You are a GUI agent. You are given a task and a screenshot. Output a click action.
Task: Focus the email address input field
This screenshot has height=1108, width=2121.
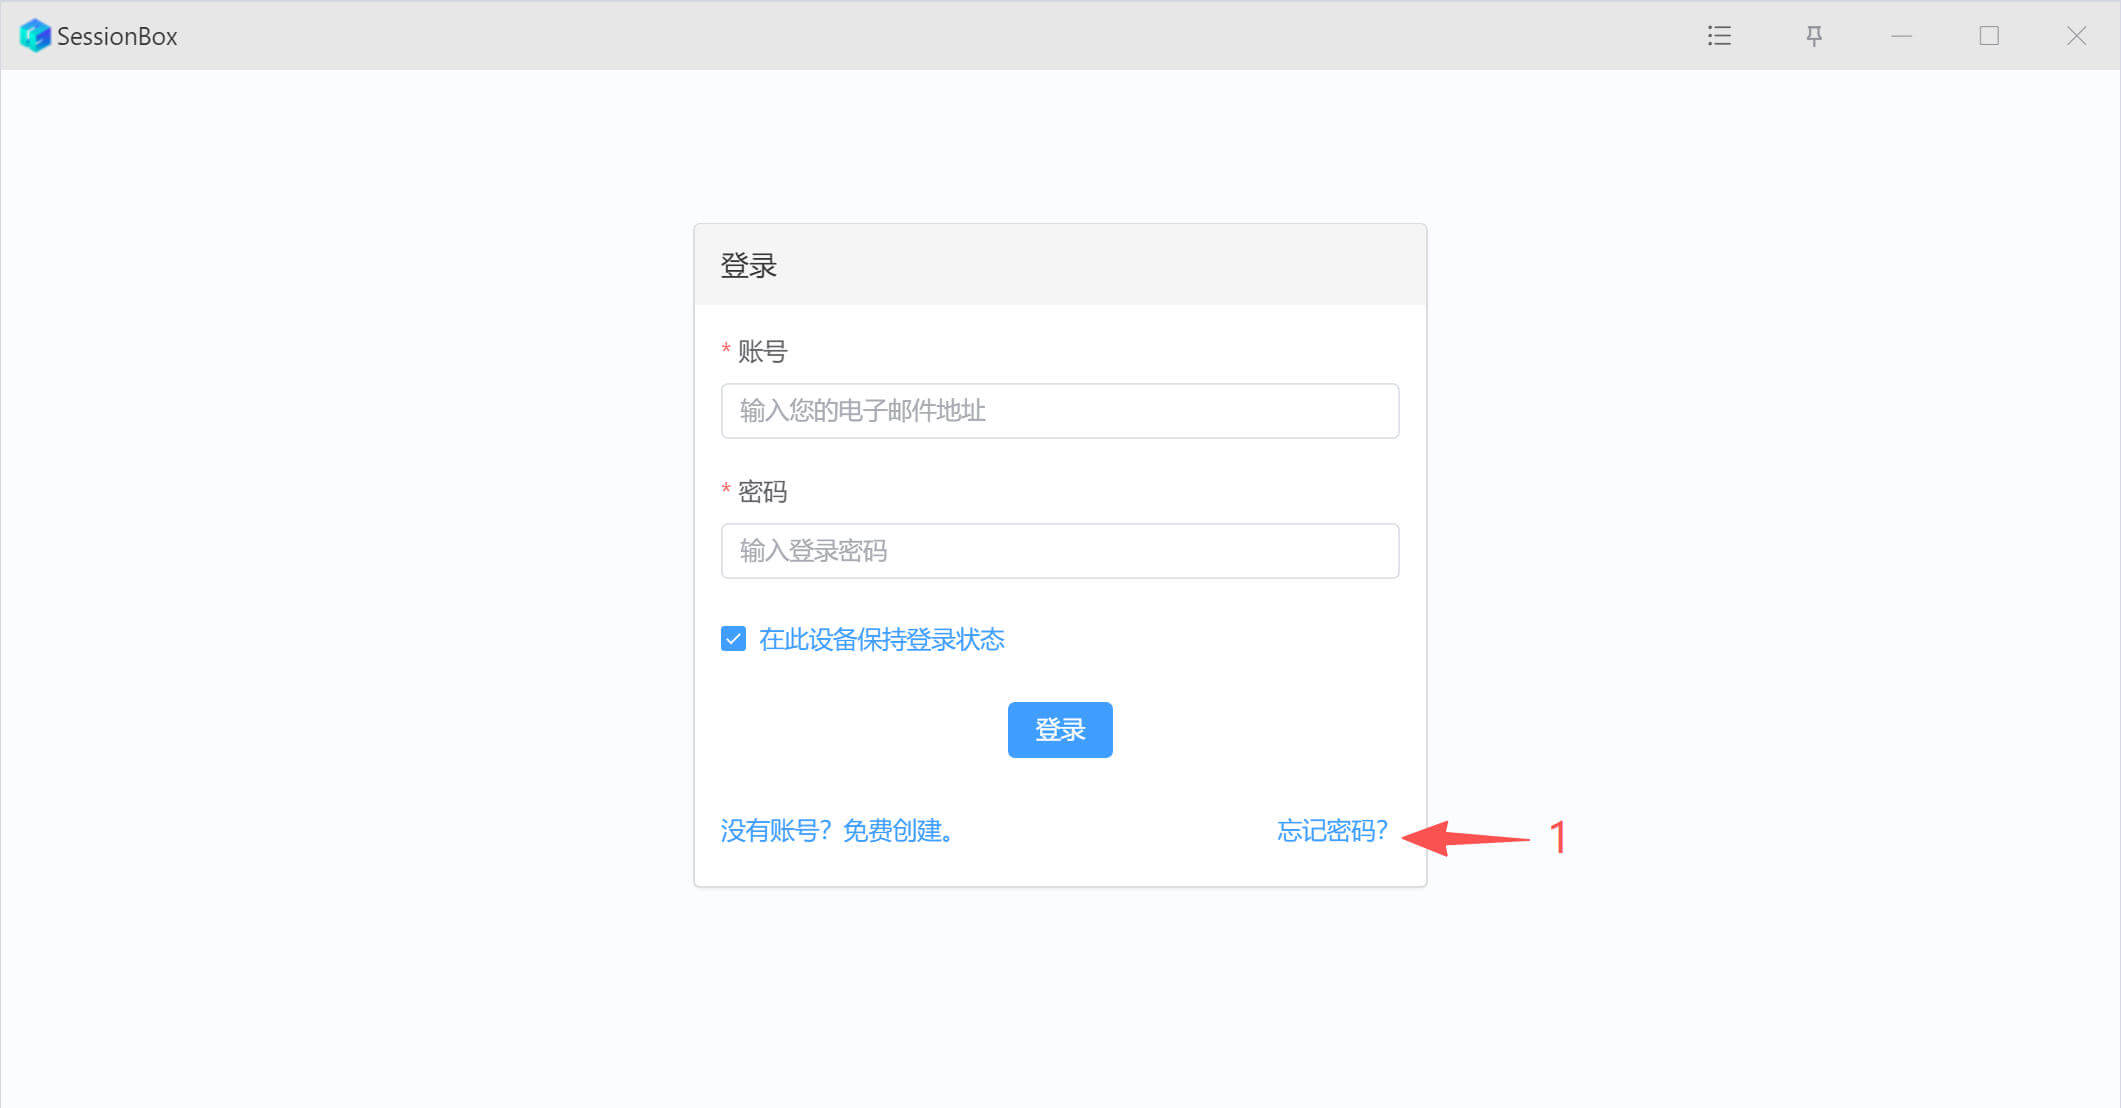(1059, 411)
